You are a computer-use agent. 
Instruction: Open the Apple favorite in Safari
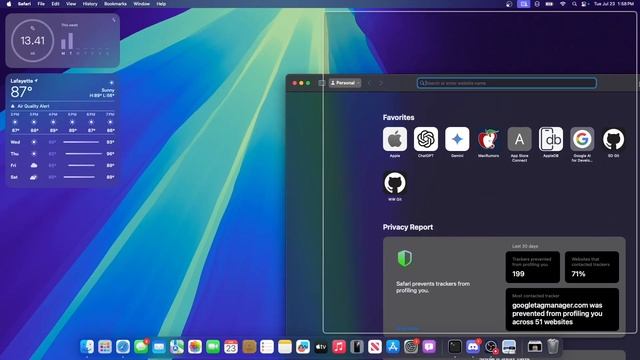click(395, 139)
